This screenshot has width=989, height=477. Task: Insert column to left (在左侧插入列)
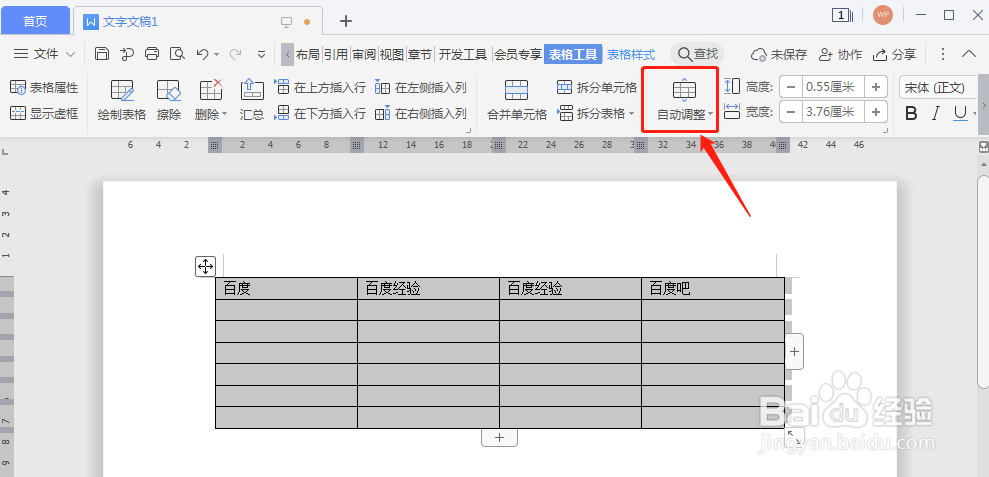click(x=421, y=87)
